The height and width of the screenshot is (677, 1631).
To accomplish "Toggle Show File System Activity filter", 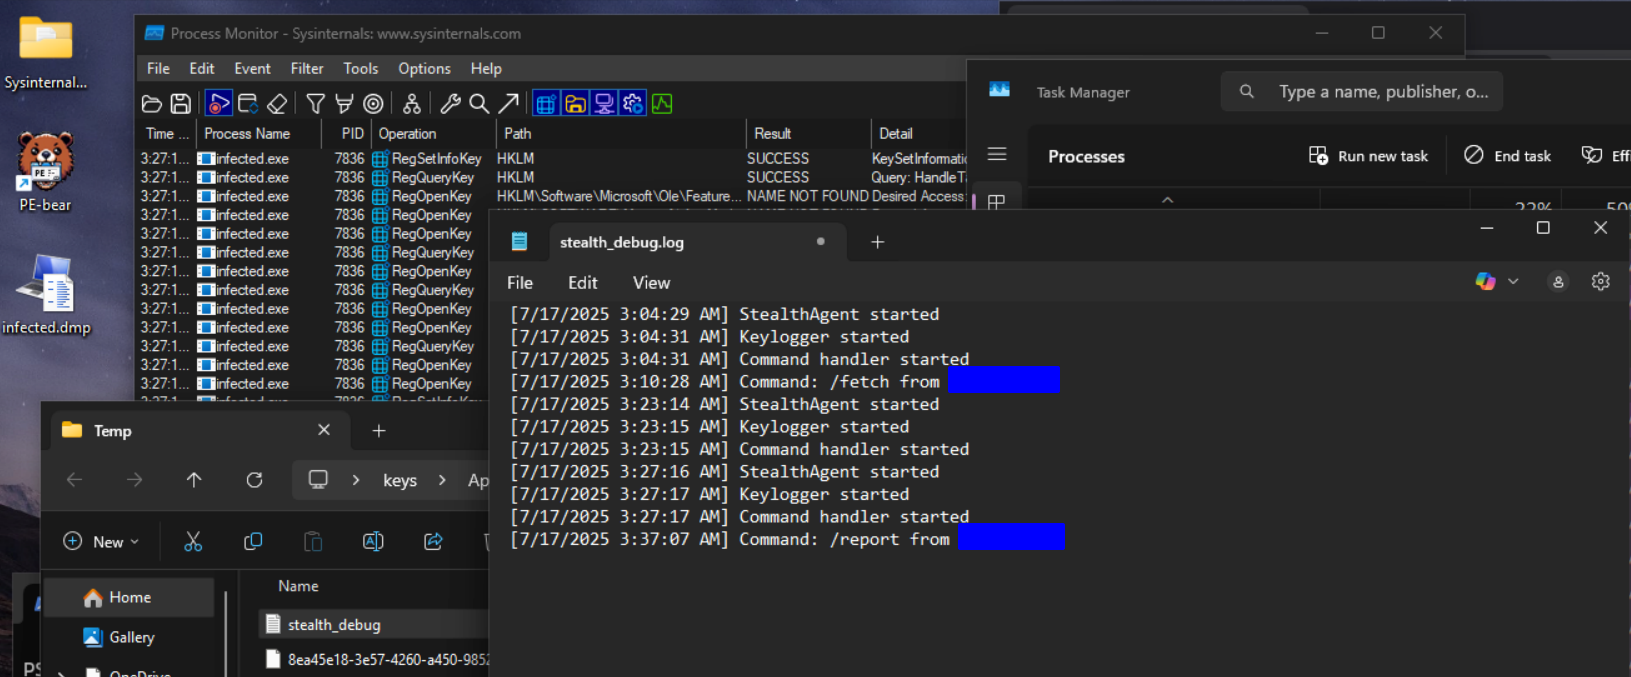I will click(x=575, y=103).
